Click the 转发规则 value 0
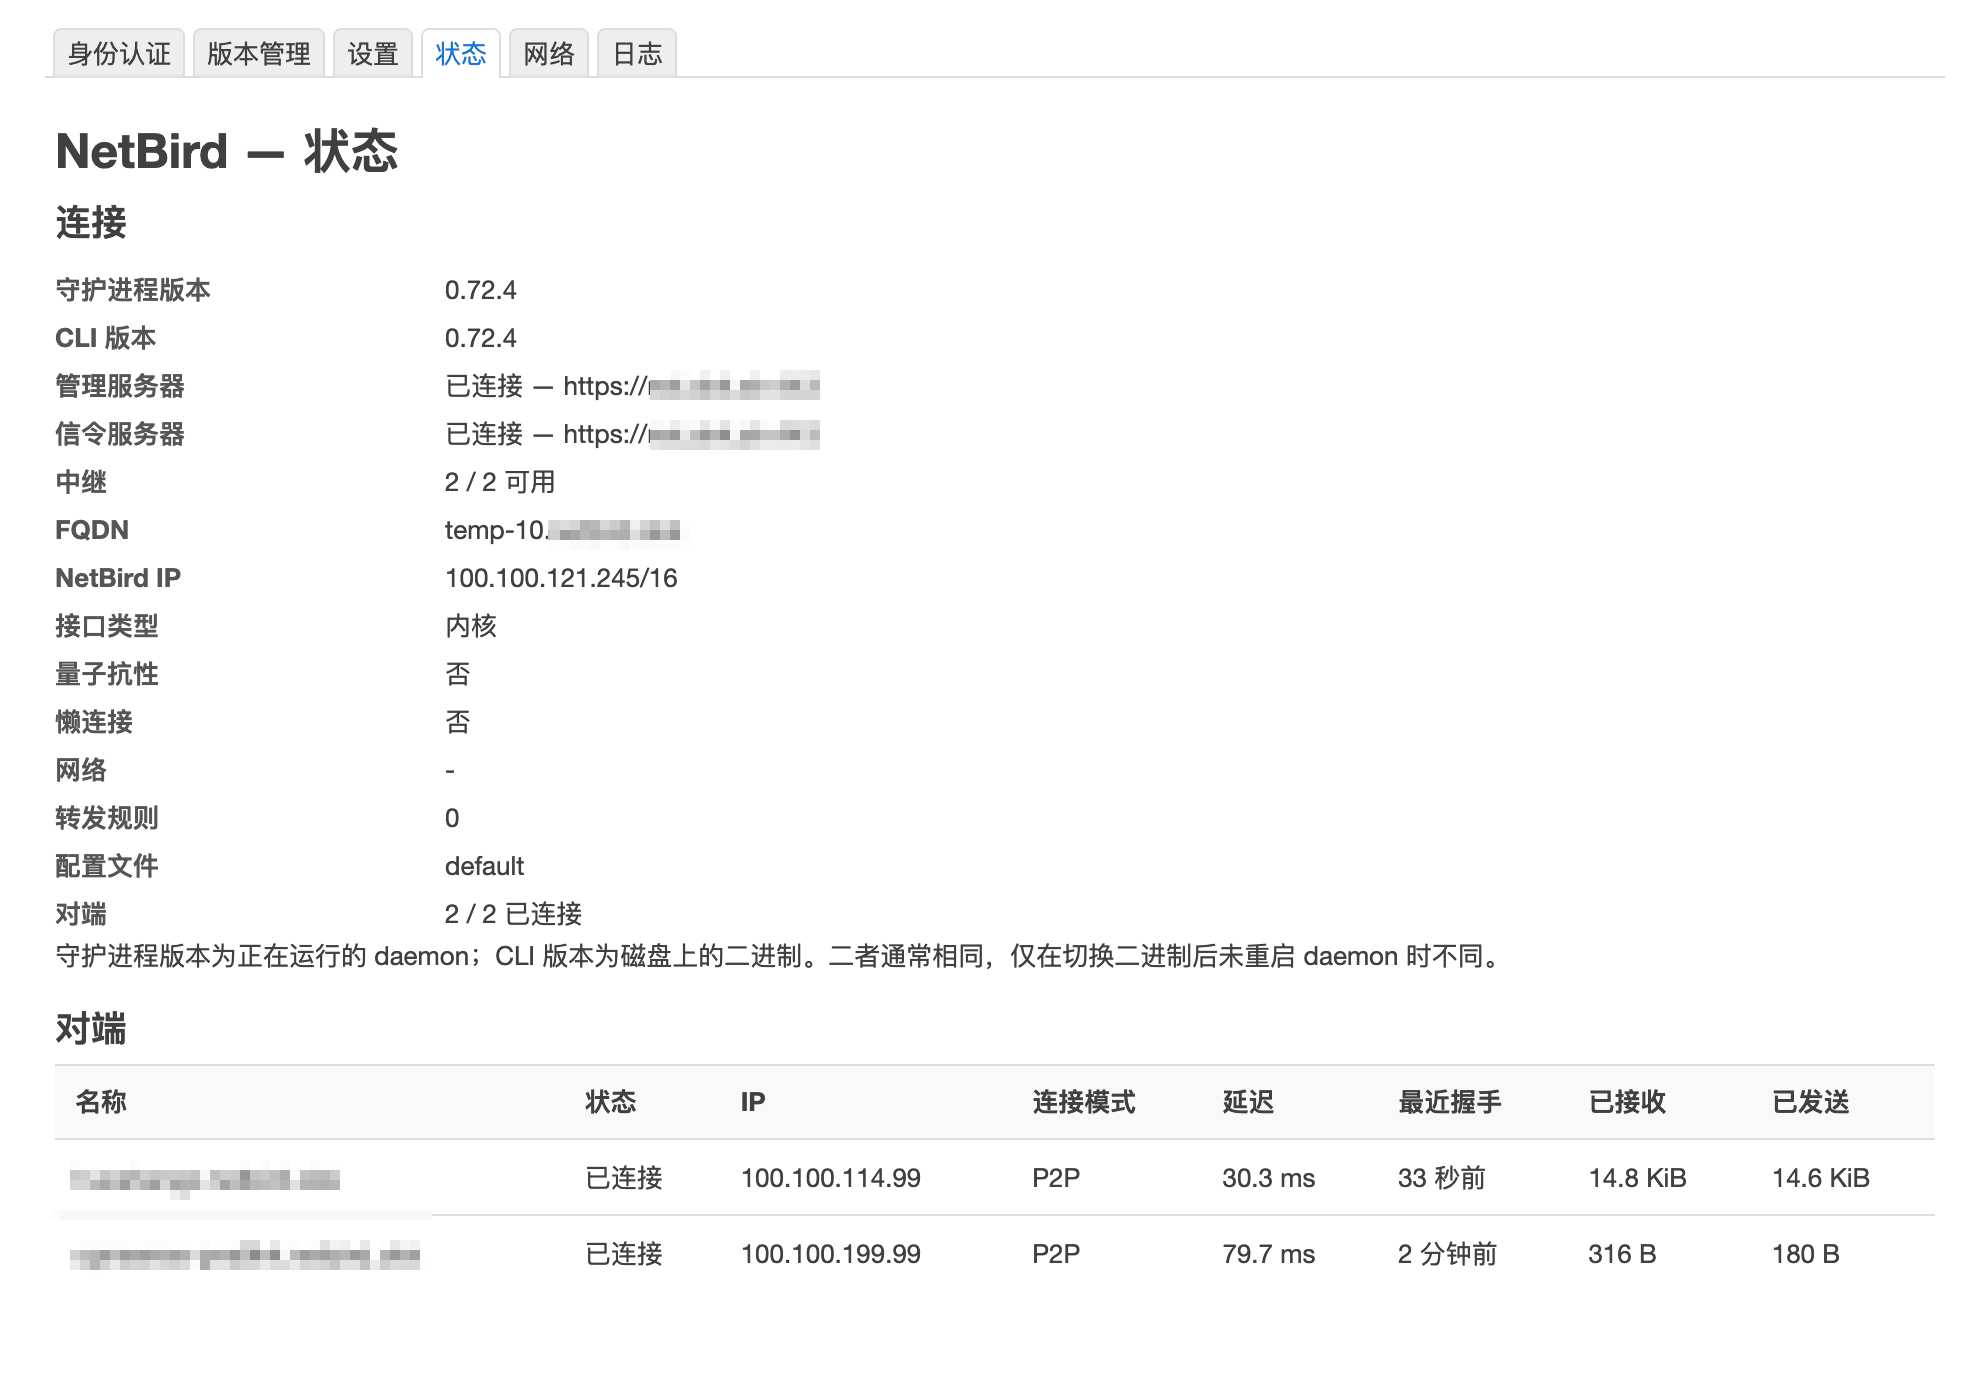The height and width of the screenshot is (1374, 1976). tap(452, 818)
